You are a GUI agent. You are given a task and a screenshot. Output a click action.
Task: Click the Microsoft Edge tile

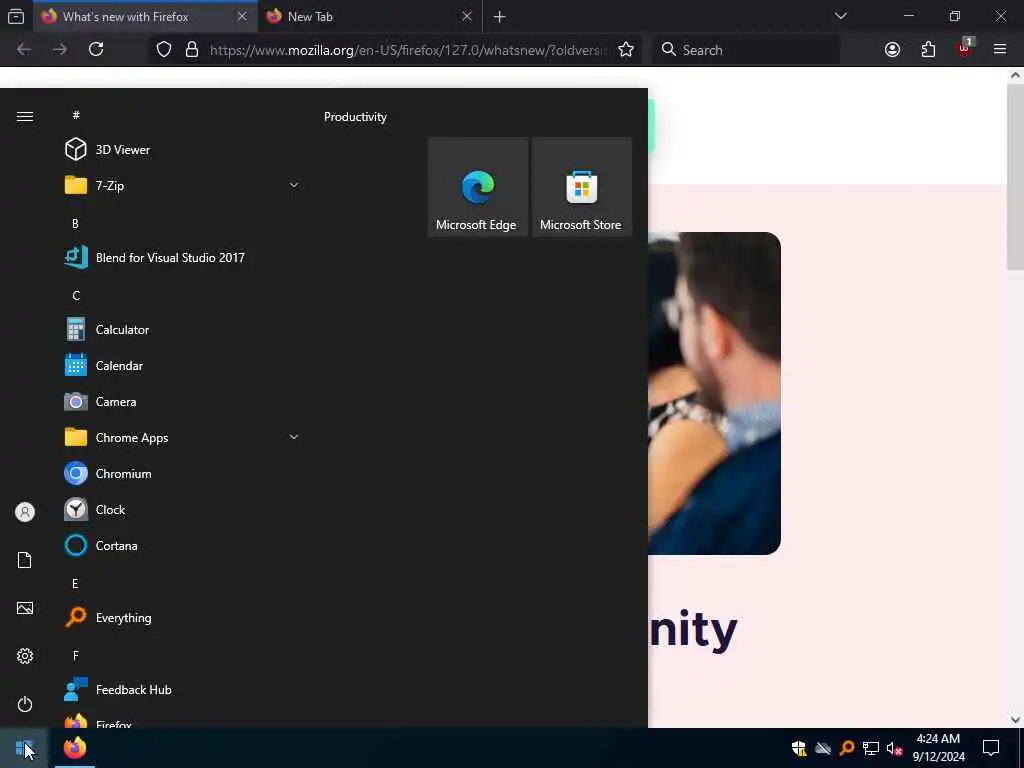click(x=477, y=187)
